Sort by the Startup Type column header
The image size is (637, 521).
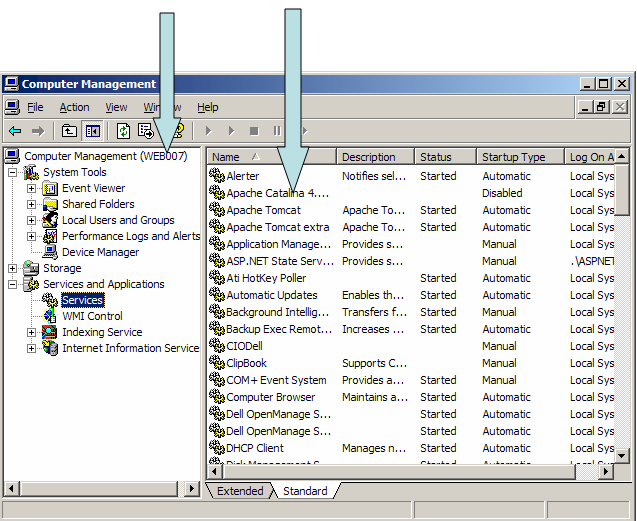(521, 157)
